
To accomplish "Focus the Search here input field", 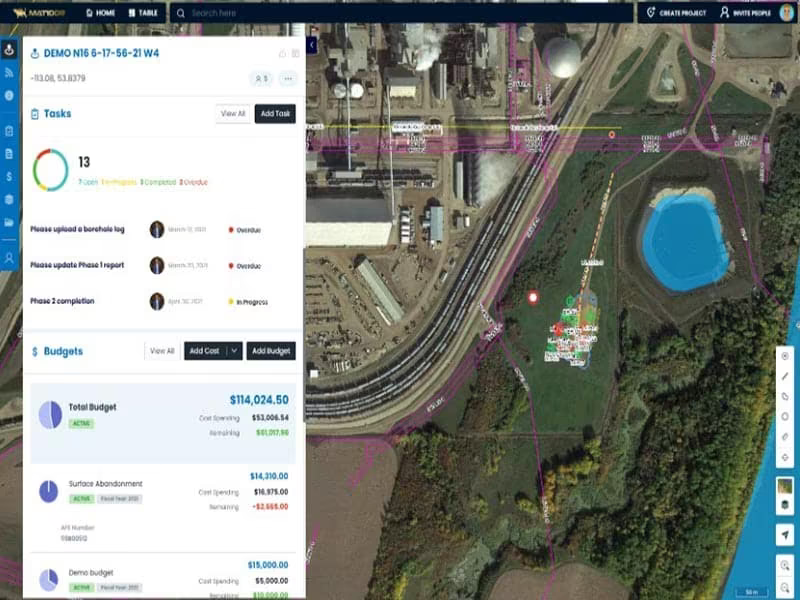I will [402, 13].
